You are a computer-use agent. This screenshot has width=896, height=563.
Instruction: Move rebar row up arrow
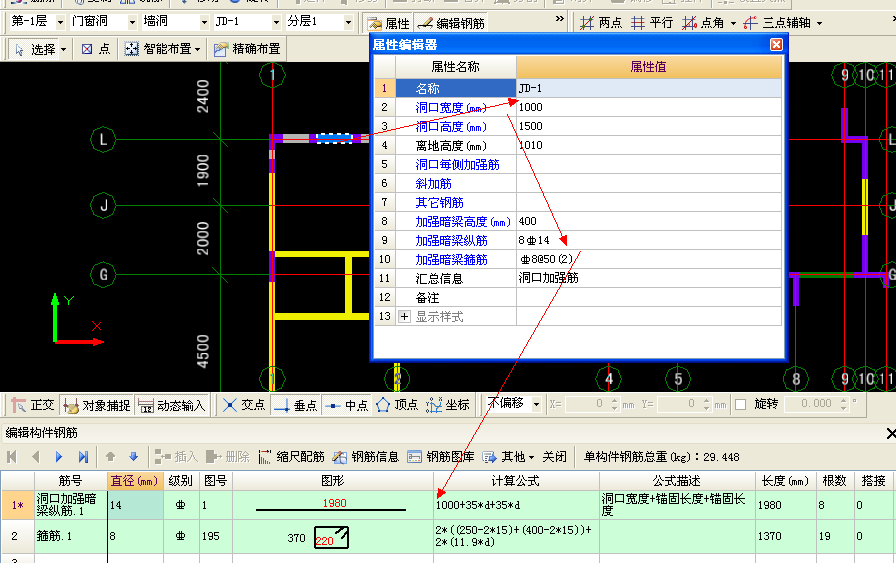(x=110, y=457)
